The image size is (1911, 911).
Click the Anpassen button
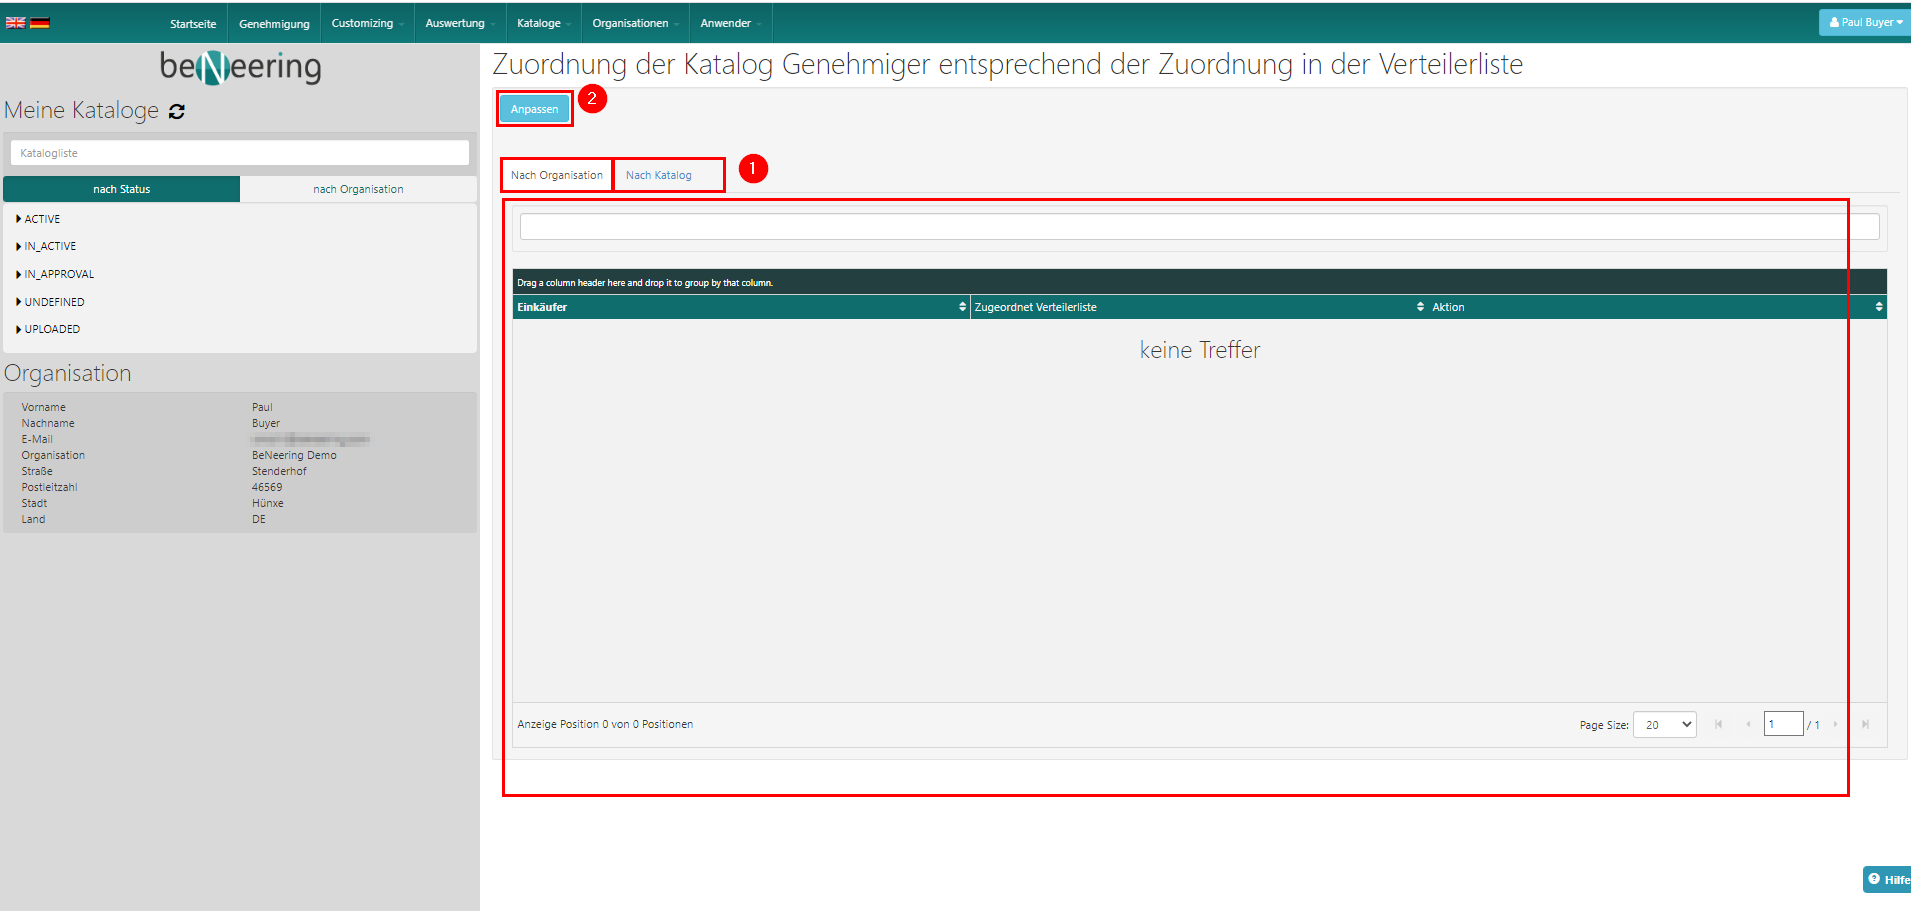(x=534, y=109)
